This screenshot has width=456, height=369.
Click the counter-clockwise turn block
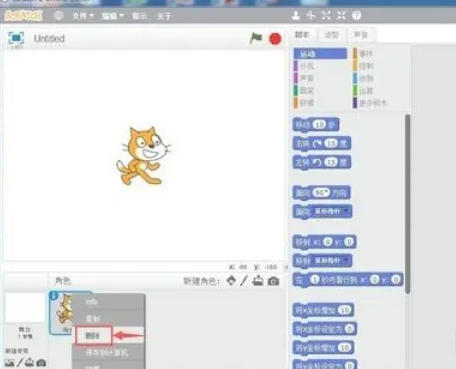321,162
